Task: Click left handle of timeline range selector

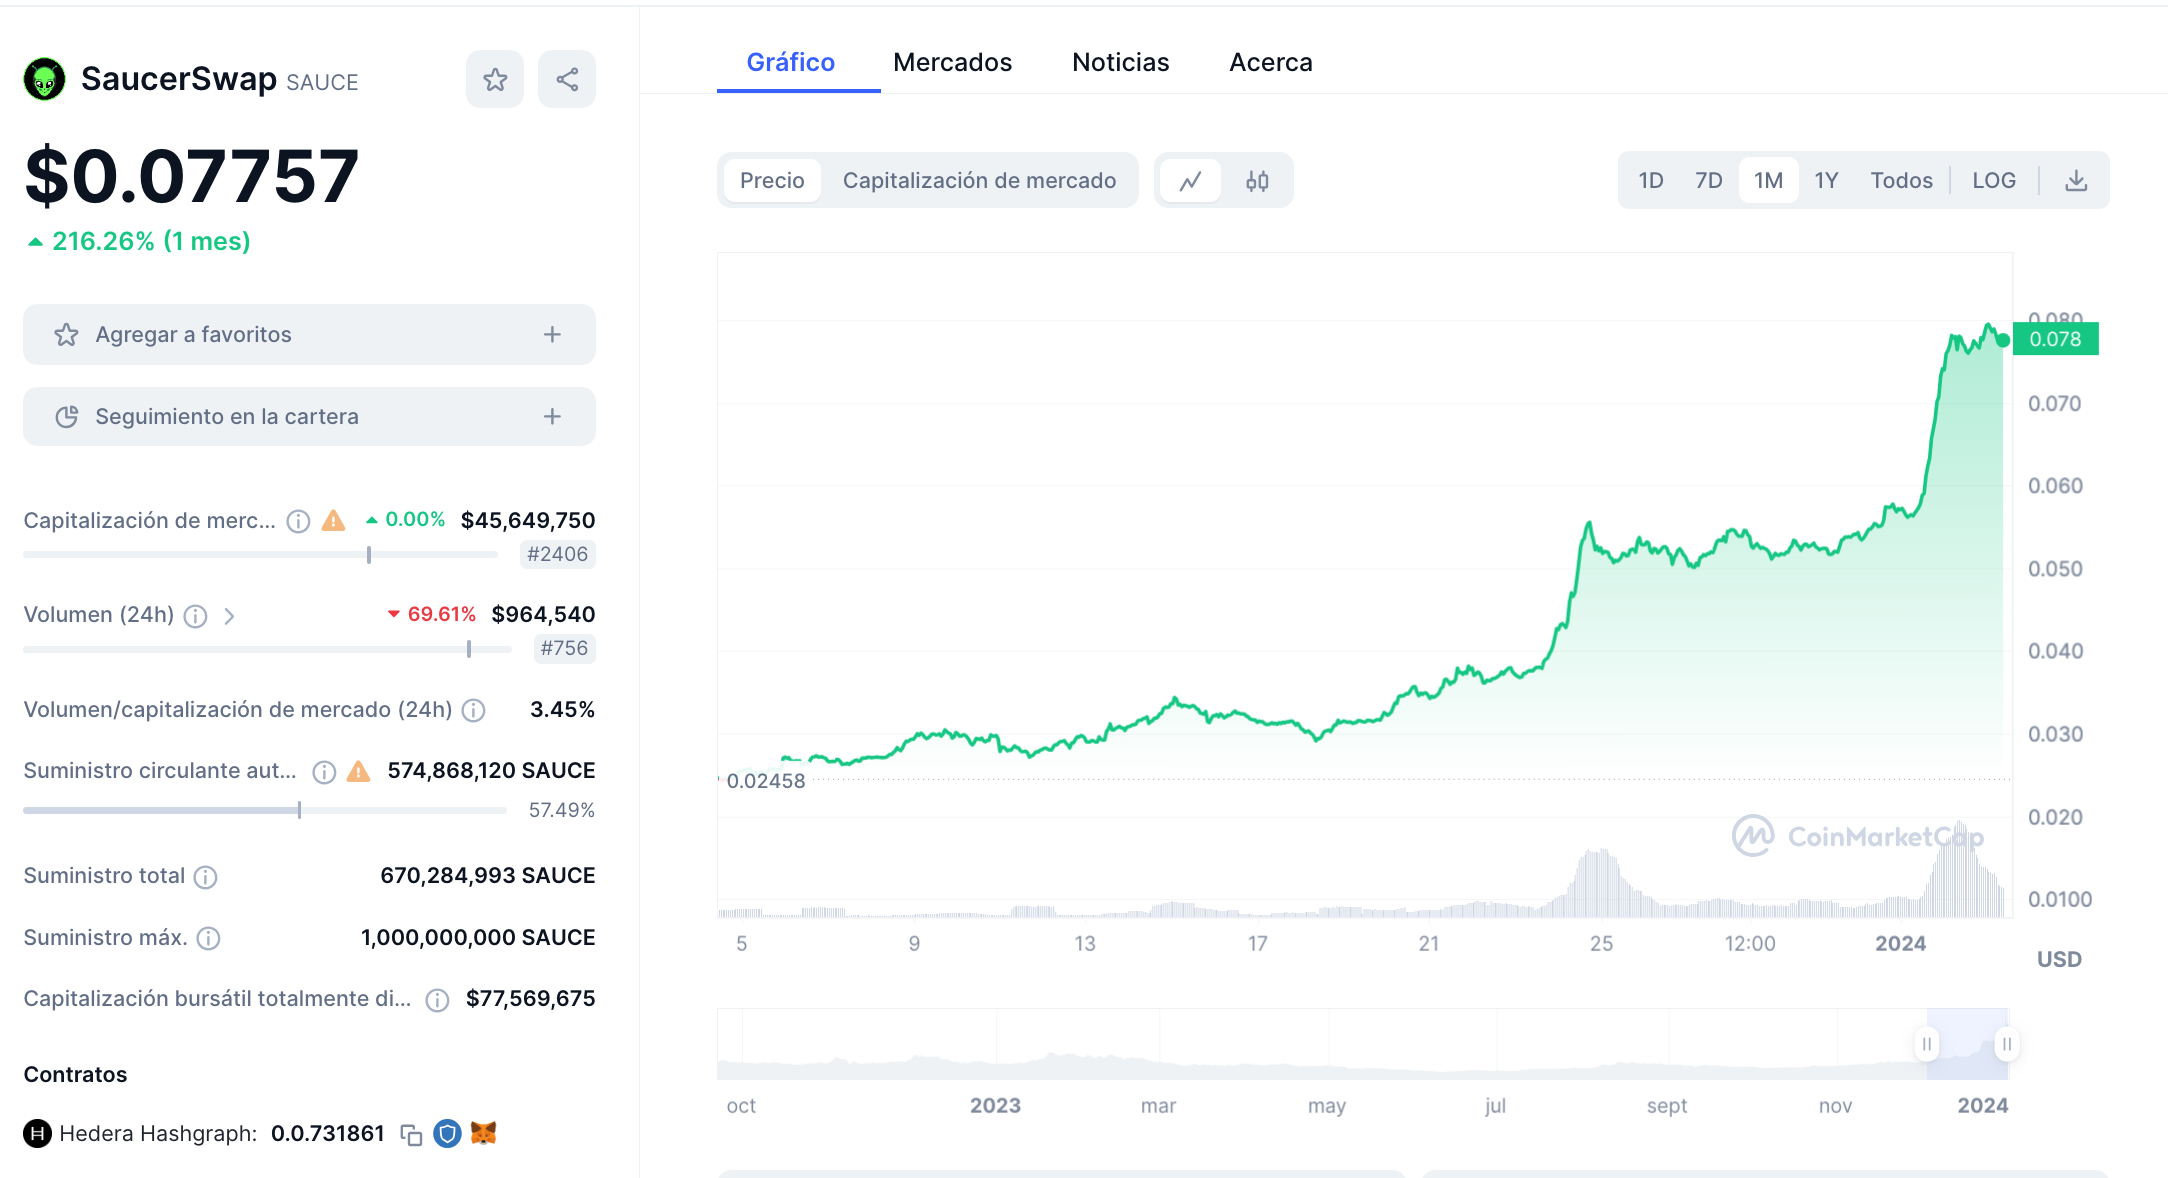Action: [1927, 1044]
